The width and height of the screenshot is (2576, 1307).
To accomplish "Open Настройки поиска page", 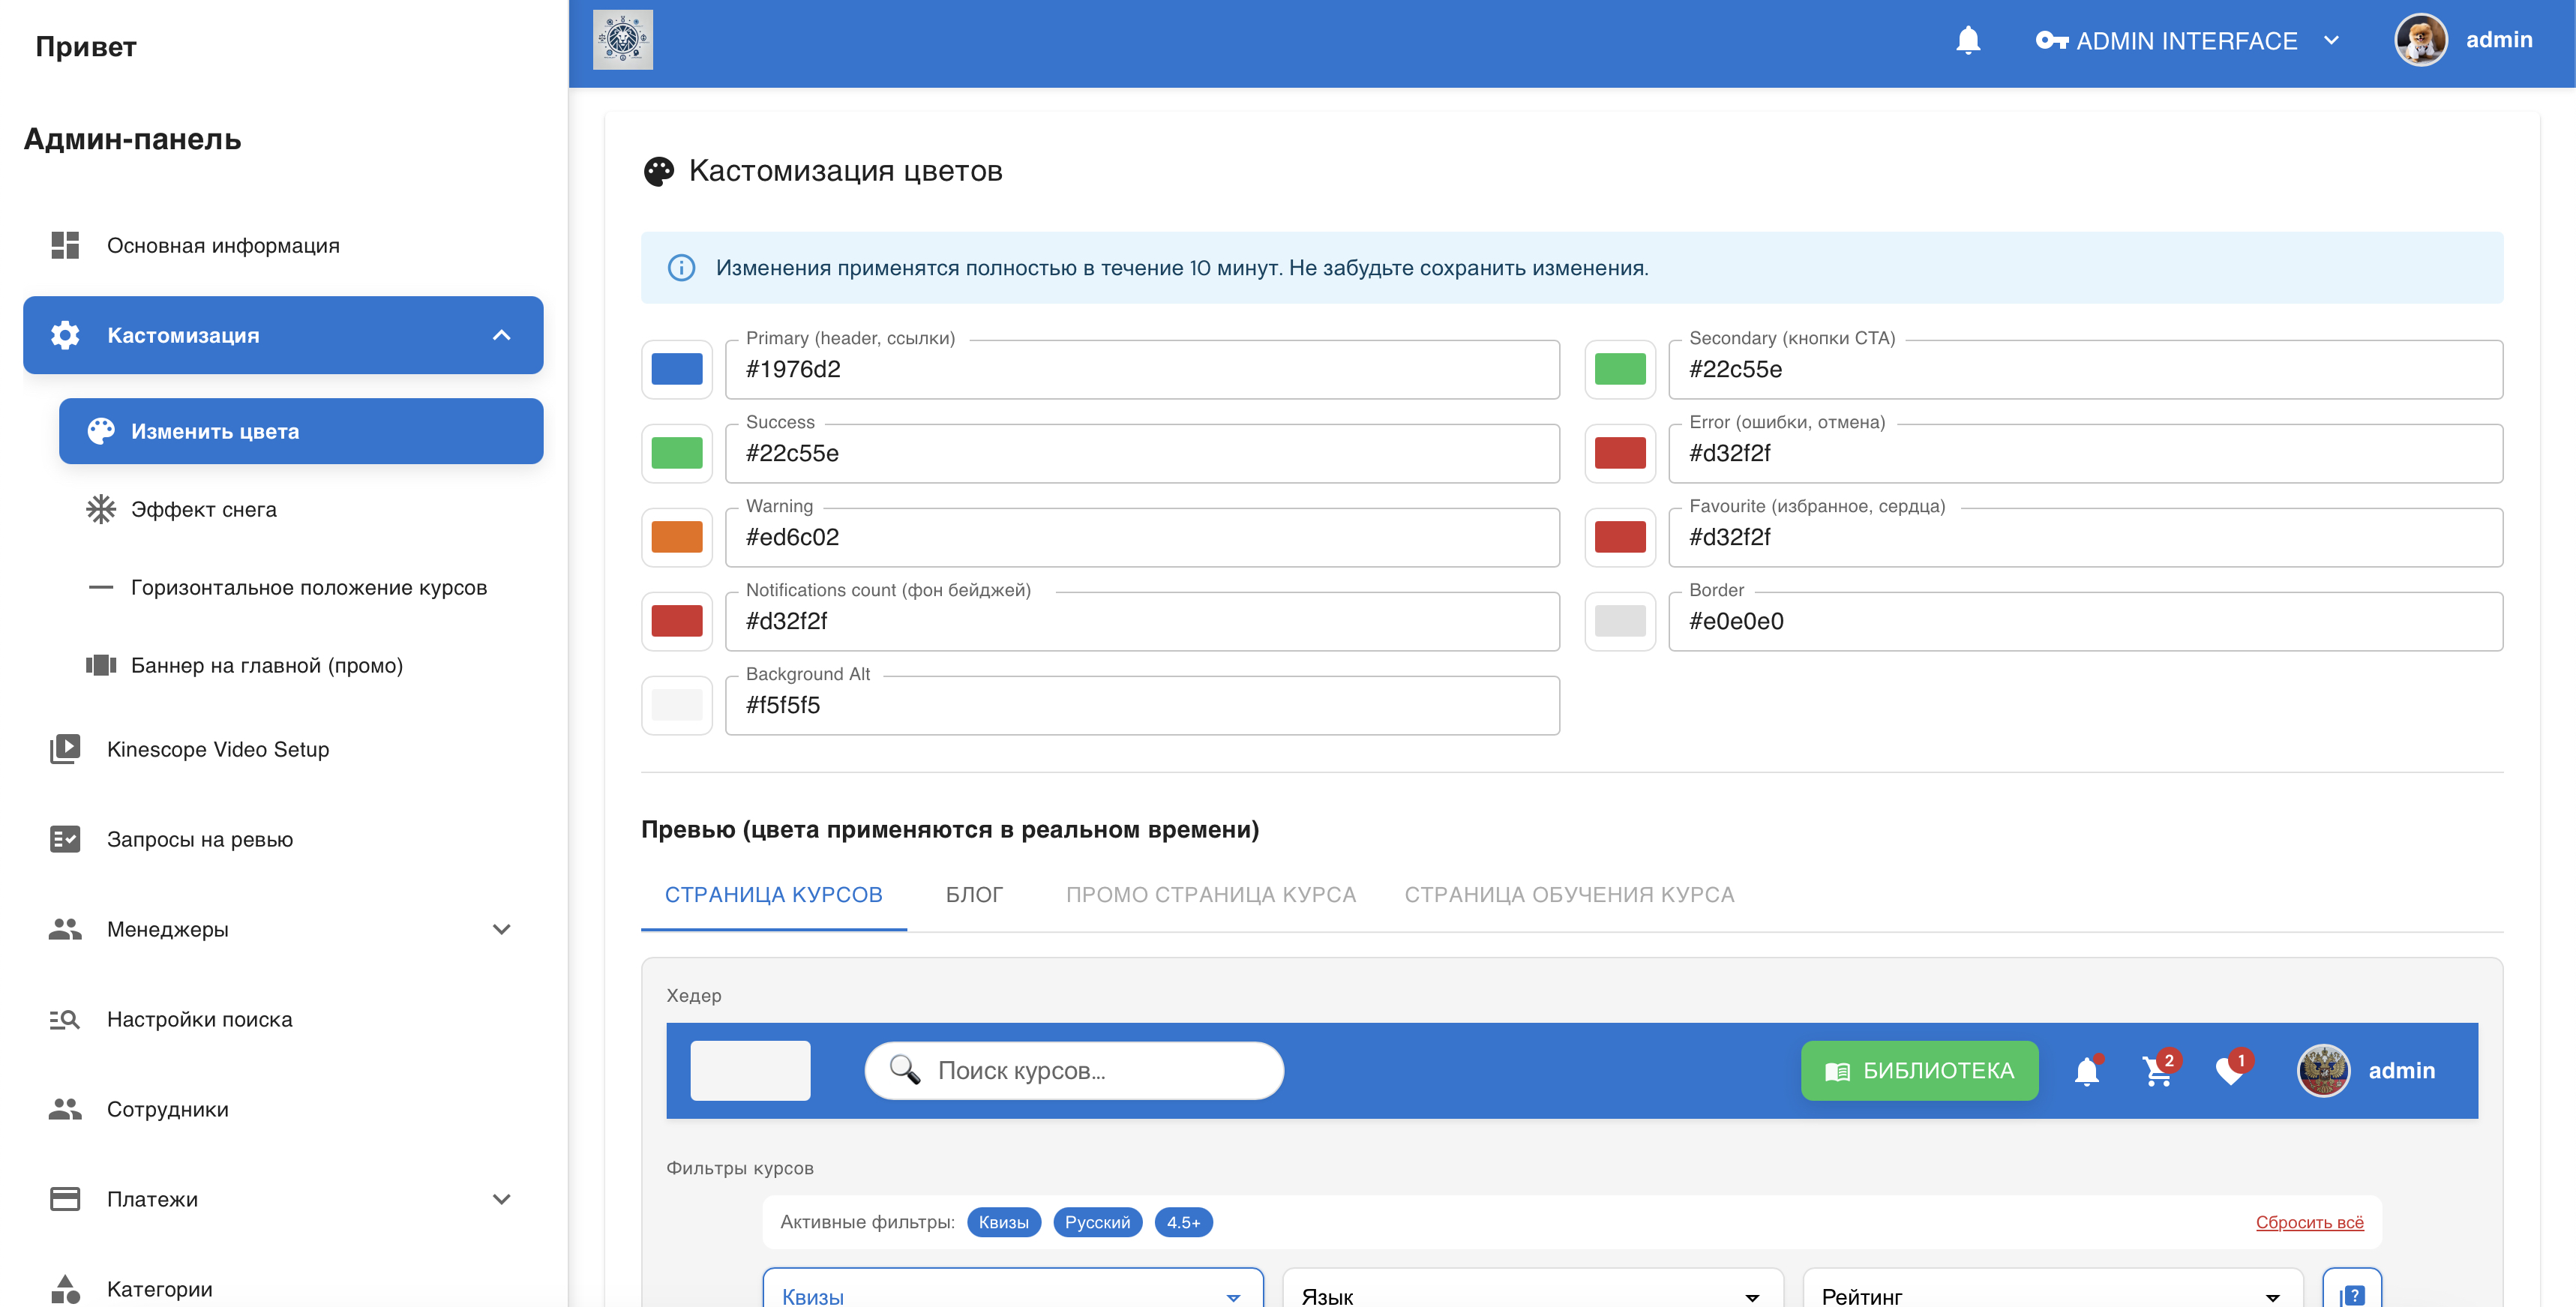I will click(283, 1019).
